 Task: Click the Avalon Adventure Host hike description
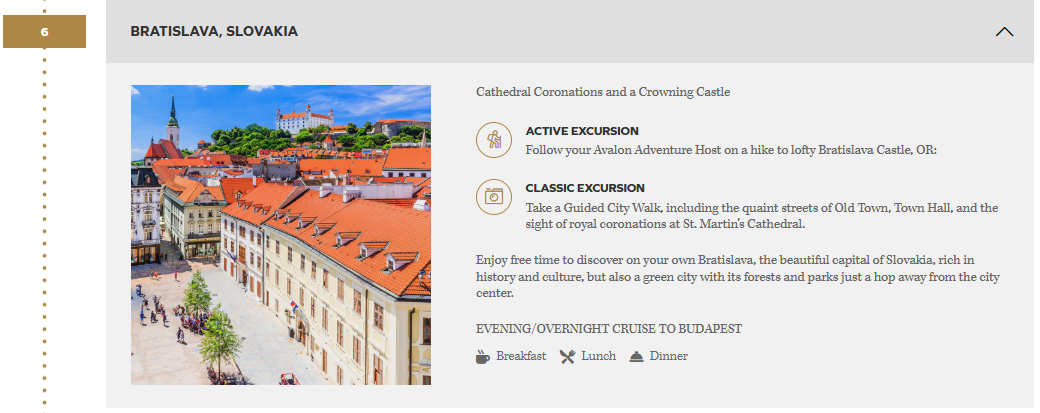(x=731, y=150)
